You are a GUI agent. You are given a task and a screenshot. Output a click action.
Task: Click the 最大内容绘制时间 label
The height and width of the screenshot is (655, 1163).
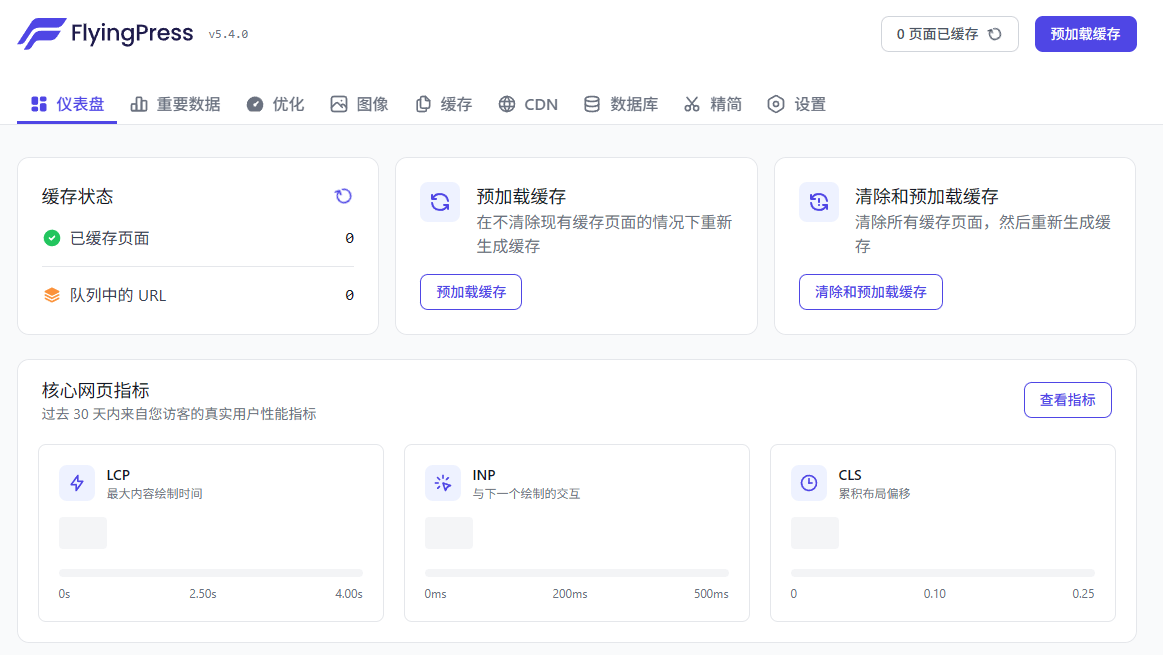pos(154,494)
